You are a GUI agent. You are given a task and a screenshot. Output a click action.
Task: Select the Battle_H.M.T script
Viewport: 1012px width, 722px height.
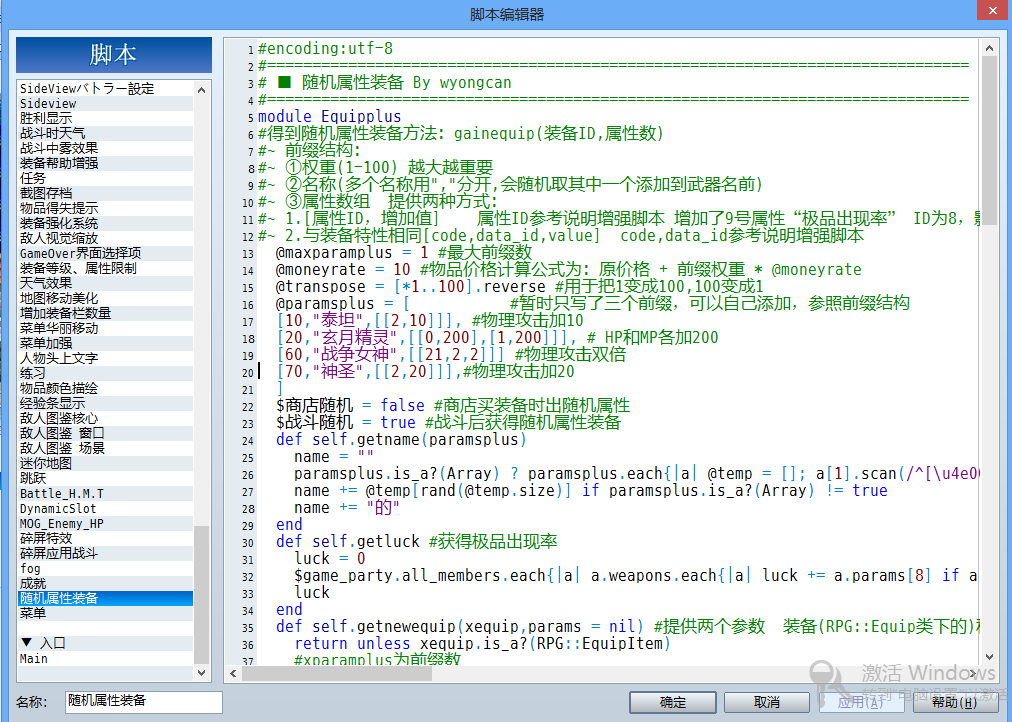pyautogui.click(x=106, y=494)
